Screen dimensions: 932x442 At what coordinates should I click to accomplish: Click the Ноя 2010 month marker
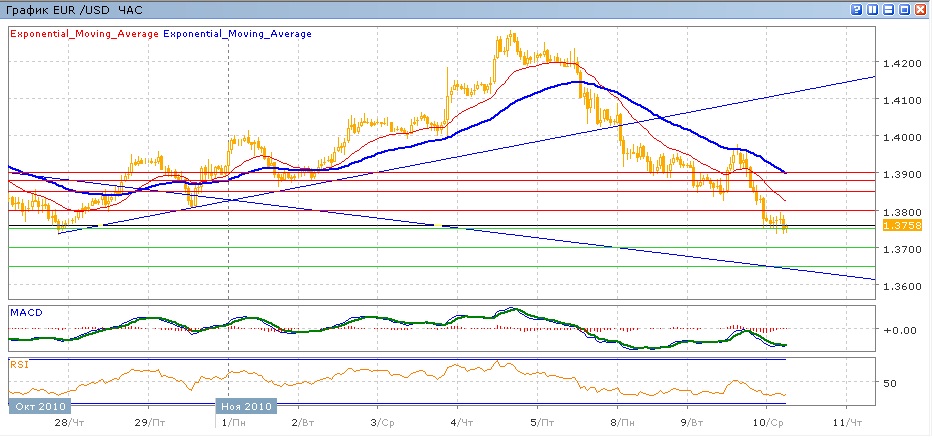click(x=245, y=407)
